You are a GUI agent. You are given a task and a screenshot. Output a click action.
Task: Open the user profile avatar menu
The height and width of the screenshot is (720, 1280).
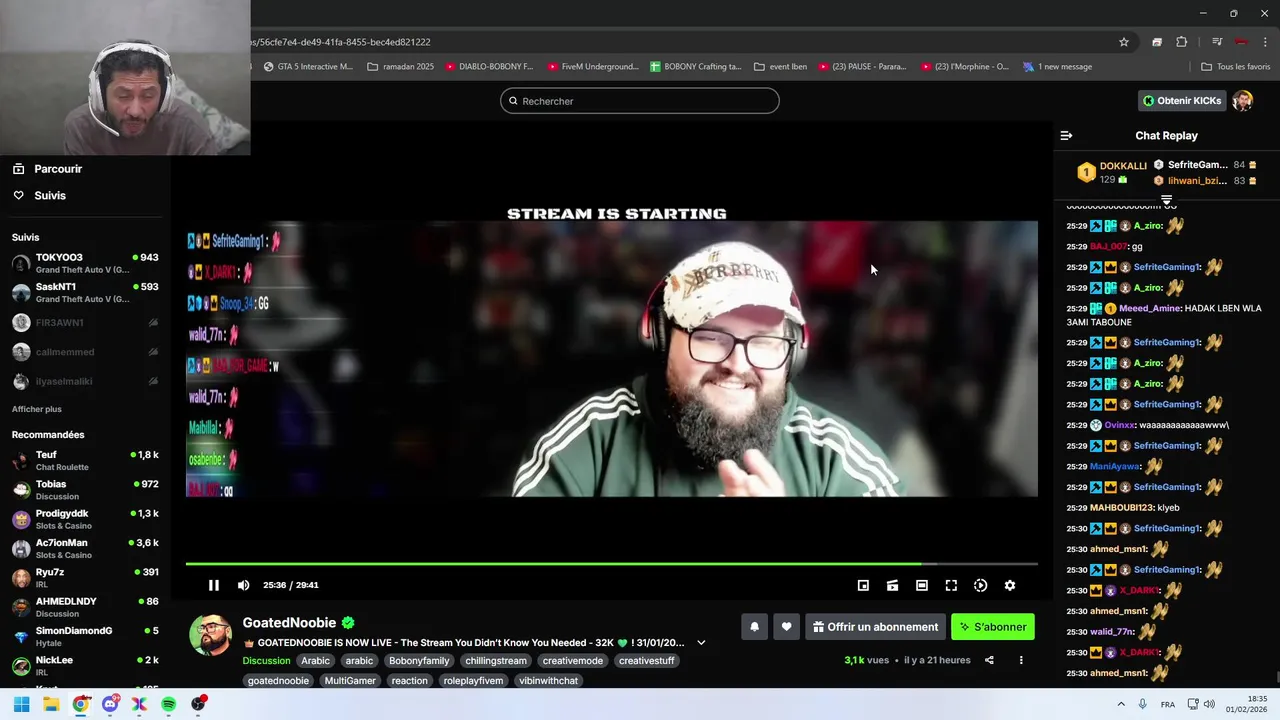[x=1243, y=101]
